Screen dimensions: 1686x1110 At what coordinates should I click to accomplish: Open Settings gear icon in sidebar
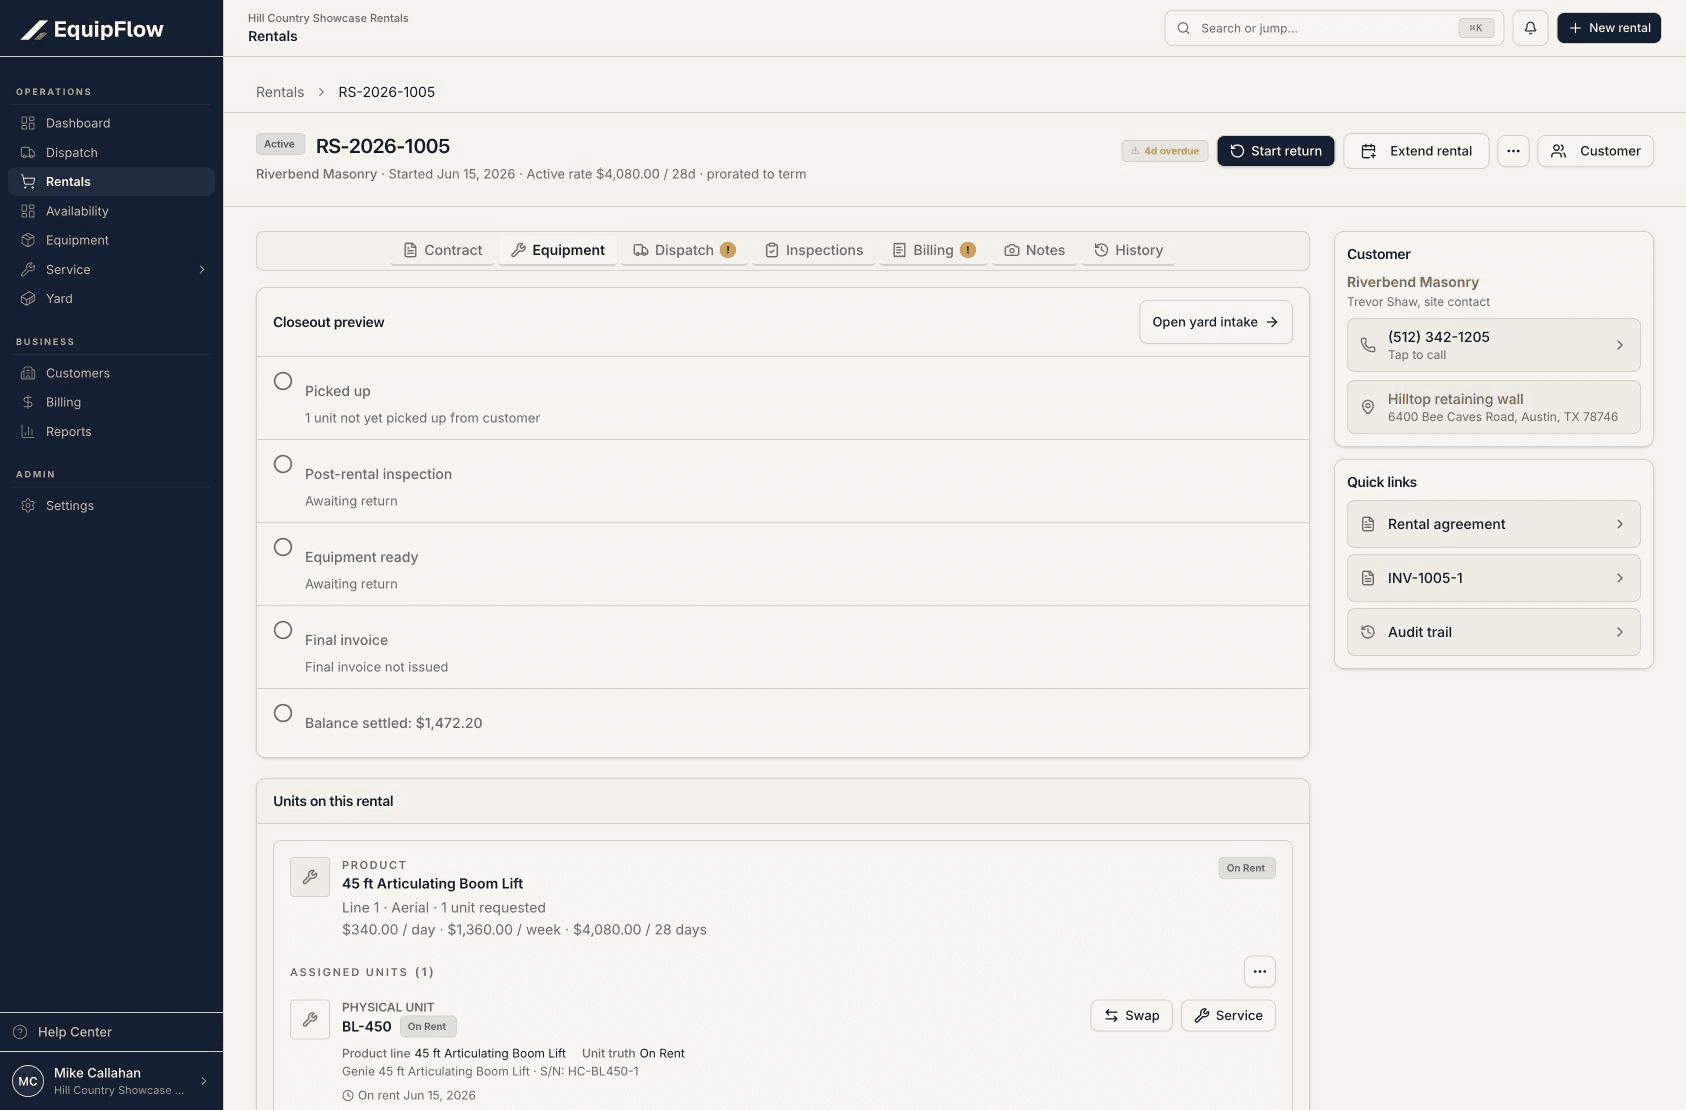(x=28, y=506)
